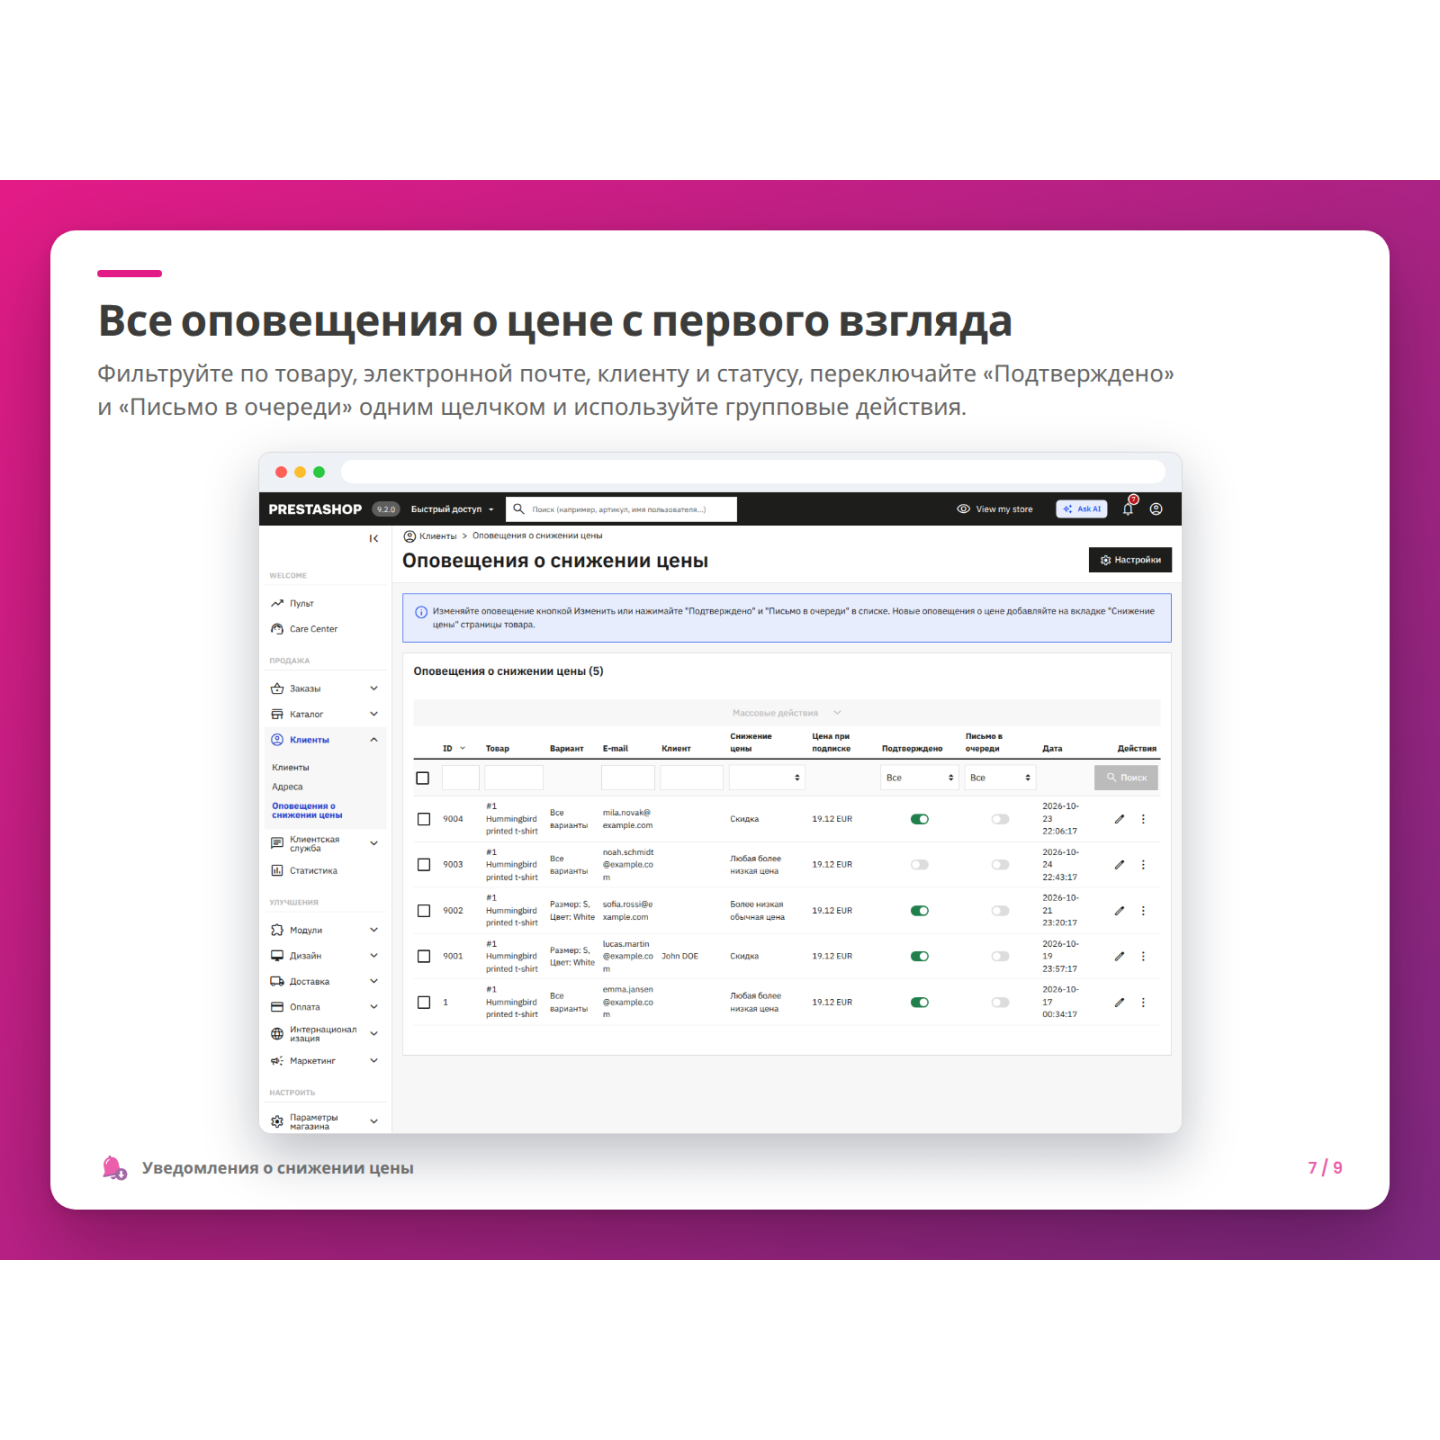Select checkbox for alert 9003

click(424, 865)
